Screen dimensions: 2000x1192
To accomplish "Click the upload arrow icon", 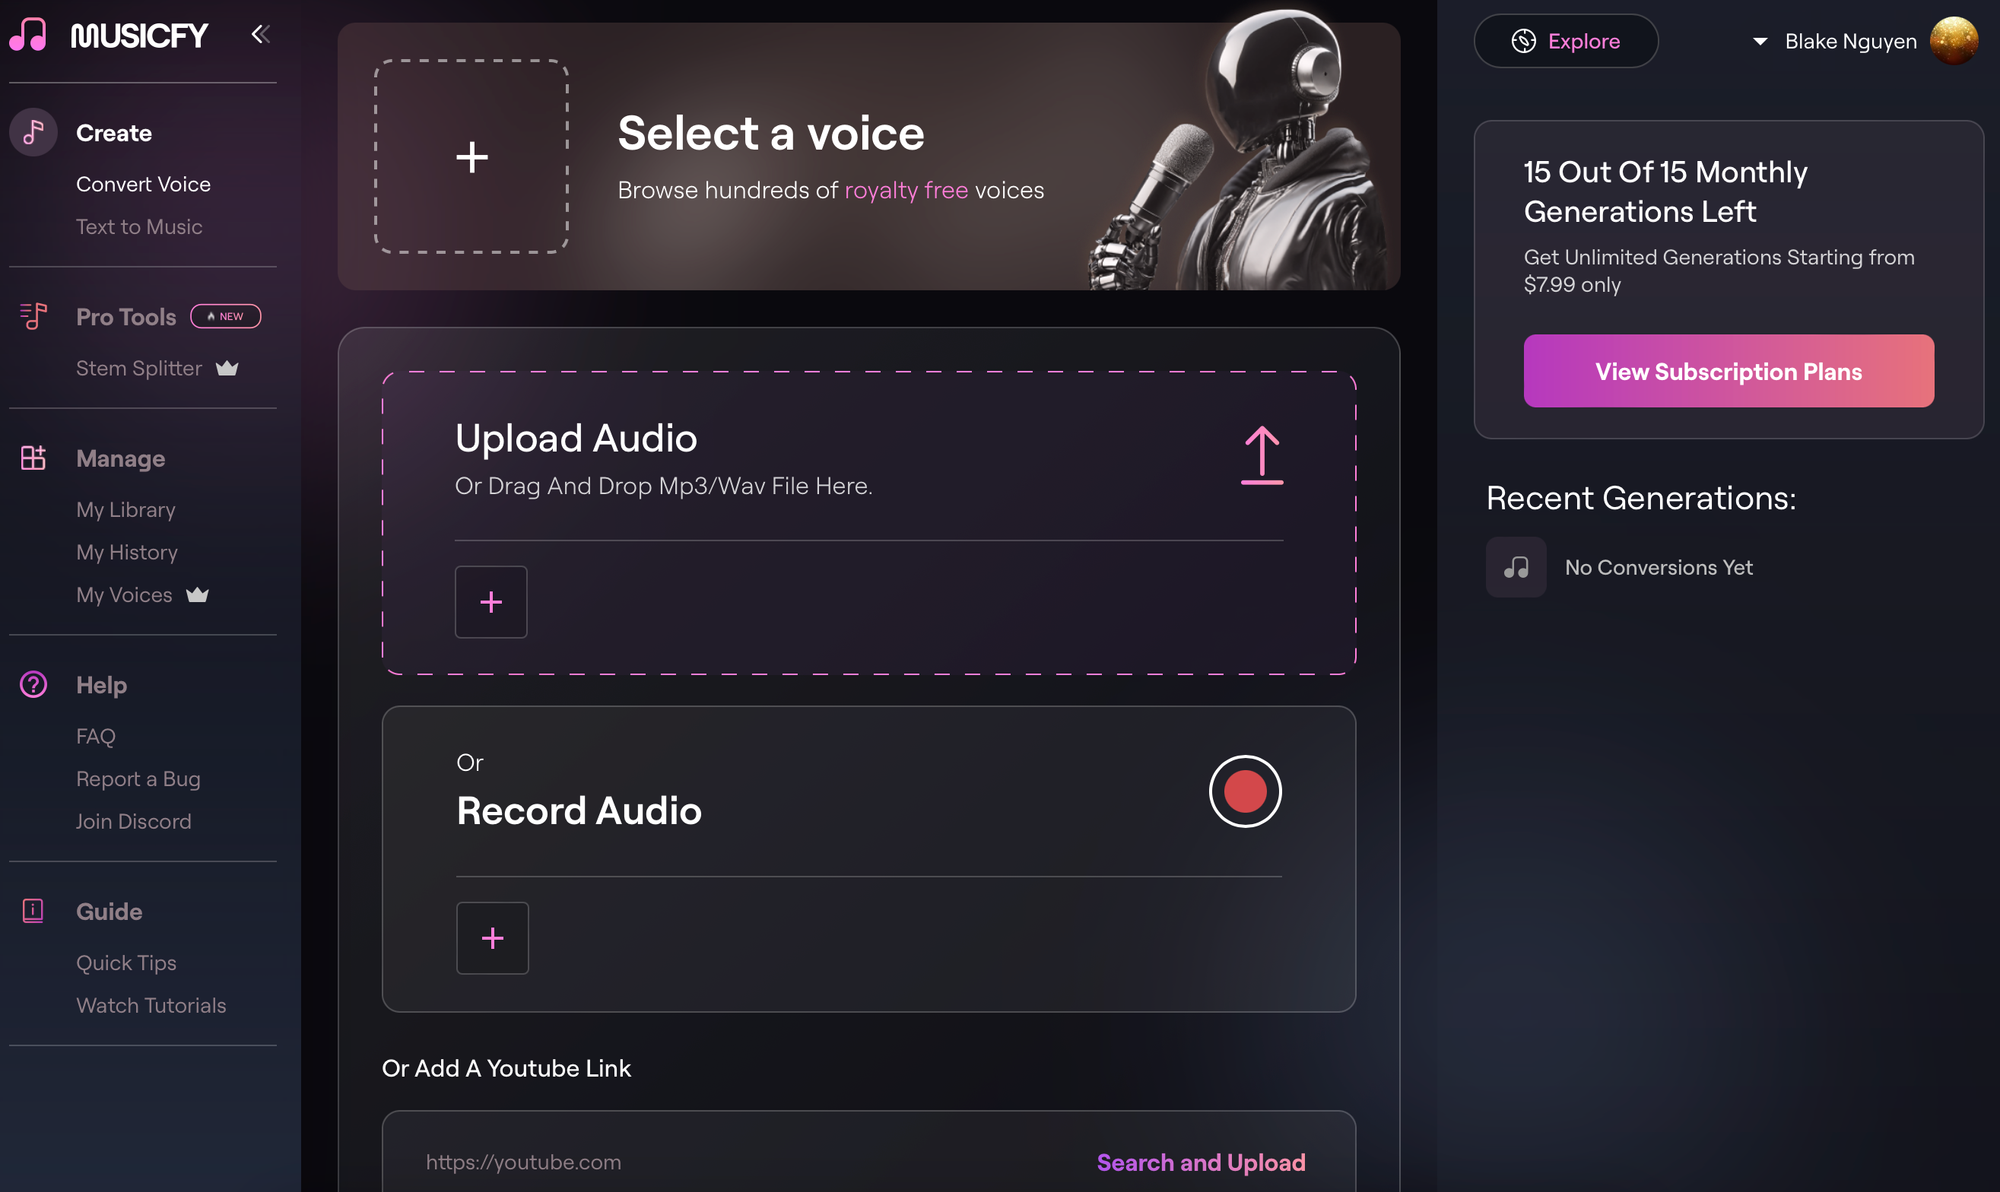I will 1261,456.
